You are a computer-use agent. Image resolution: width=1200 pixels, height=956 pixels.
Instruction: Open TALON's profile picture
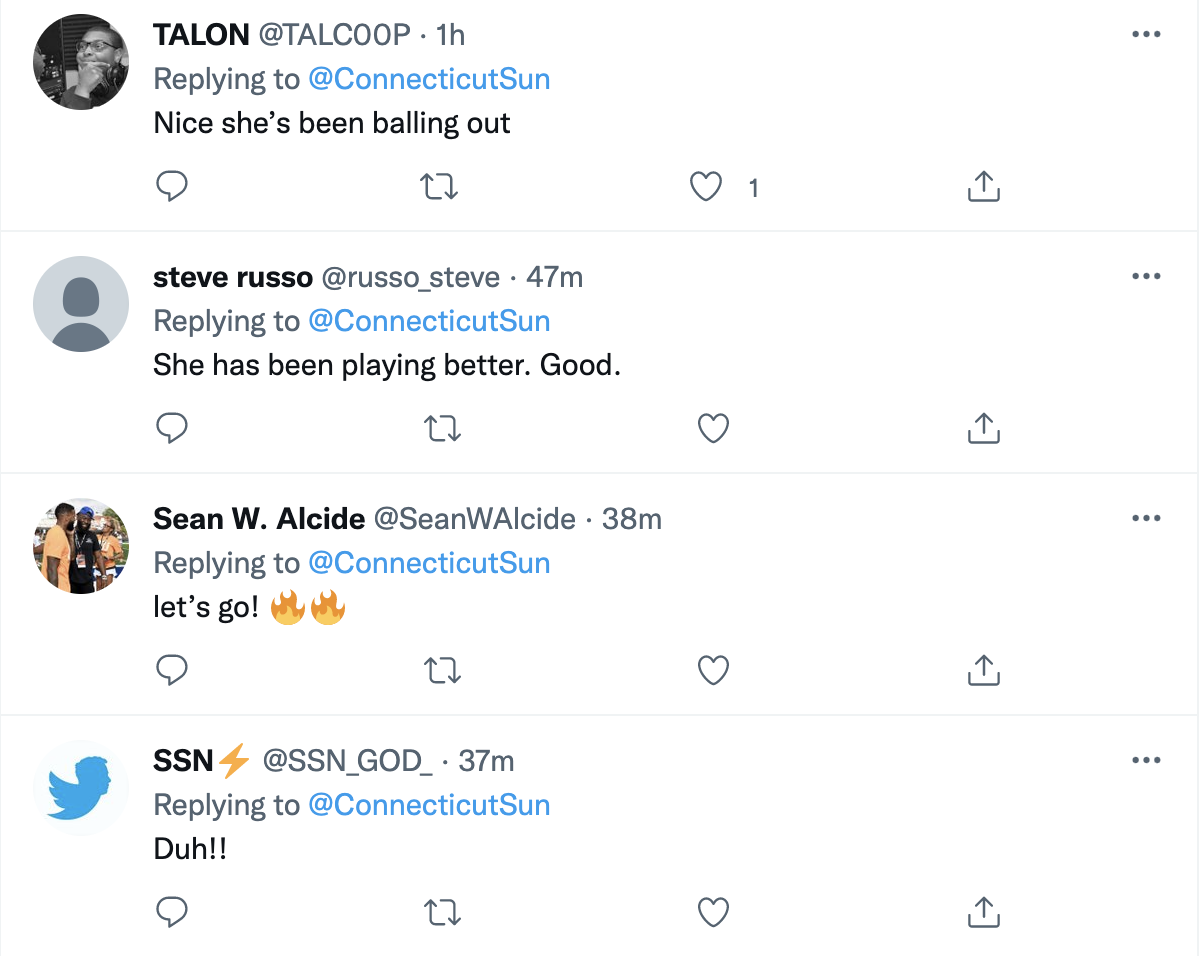point(81,62)
